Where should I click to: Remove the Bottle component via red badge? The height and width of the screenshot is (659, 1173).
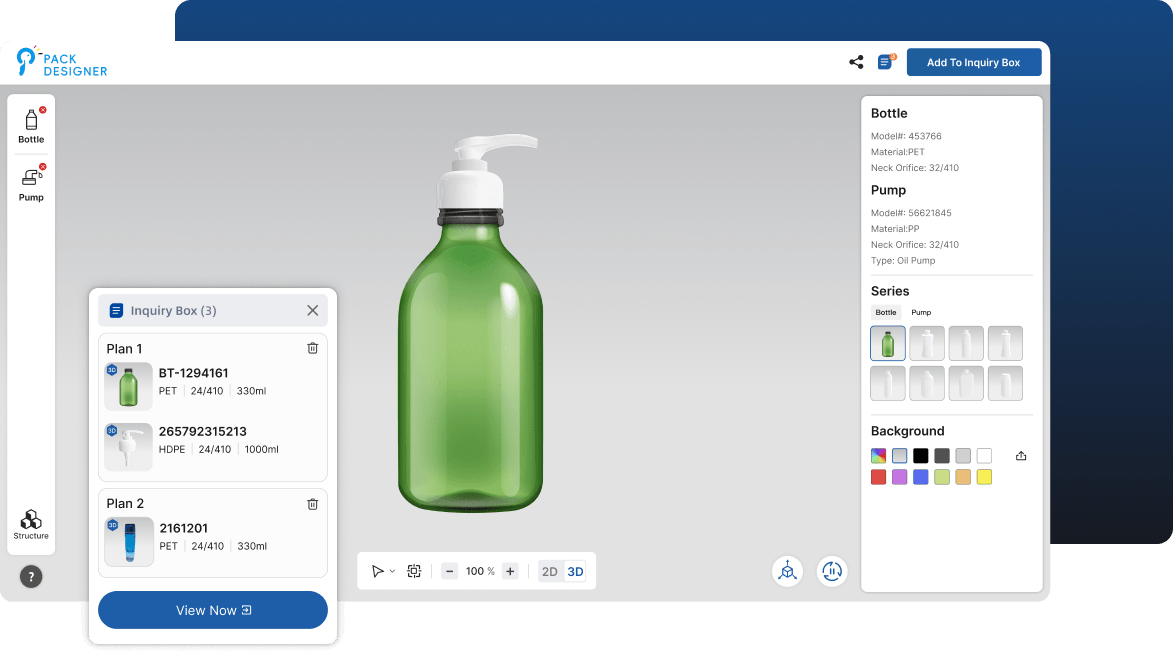[43, 110]
